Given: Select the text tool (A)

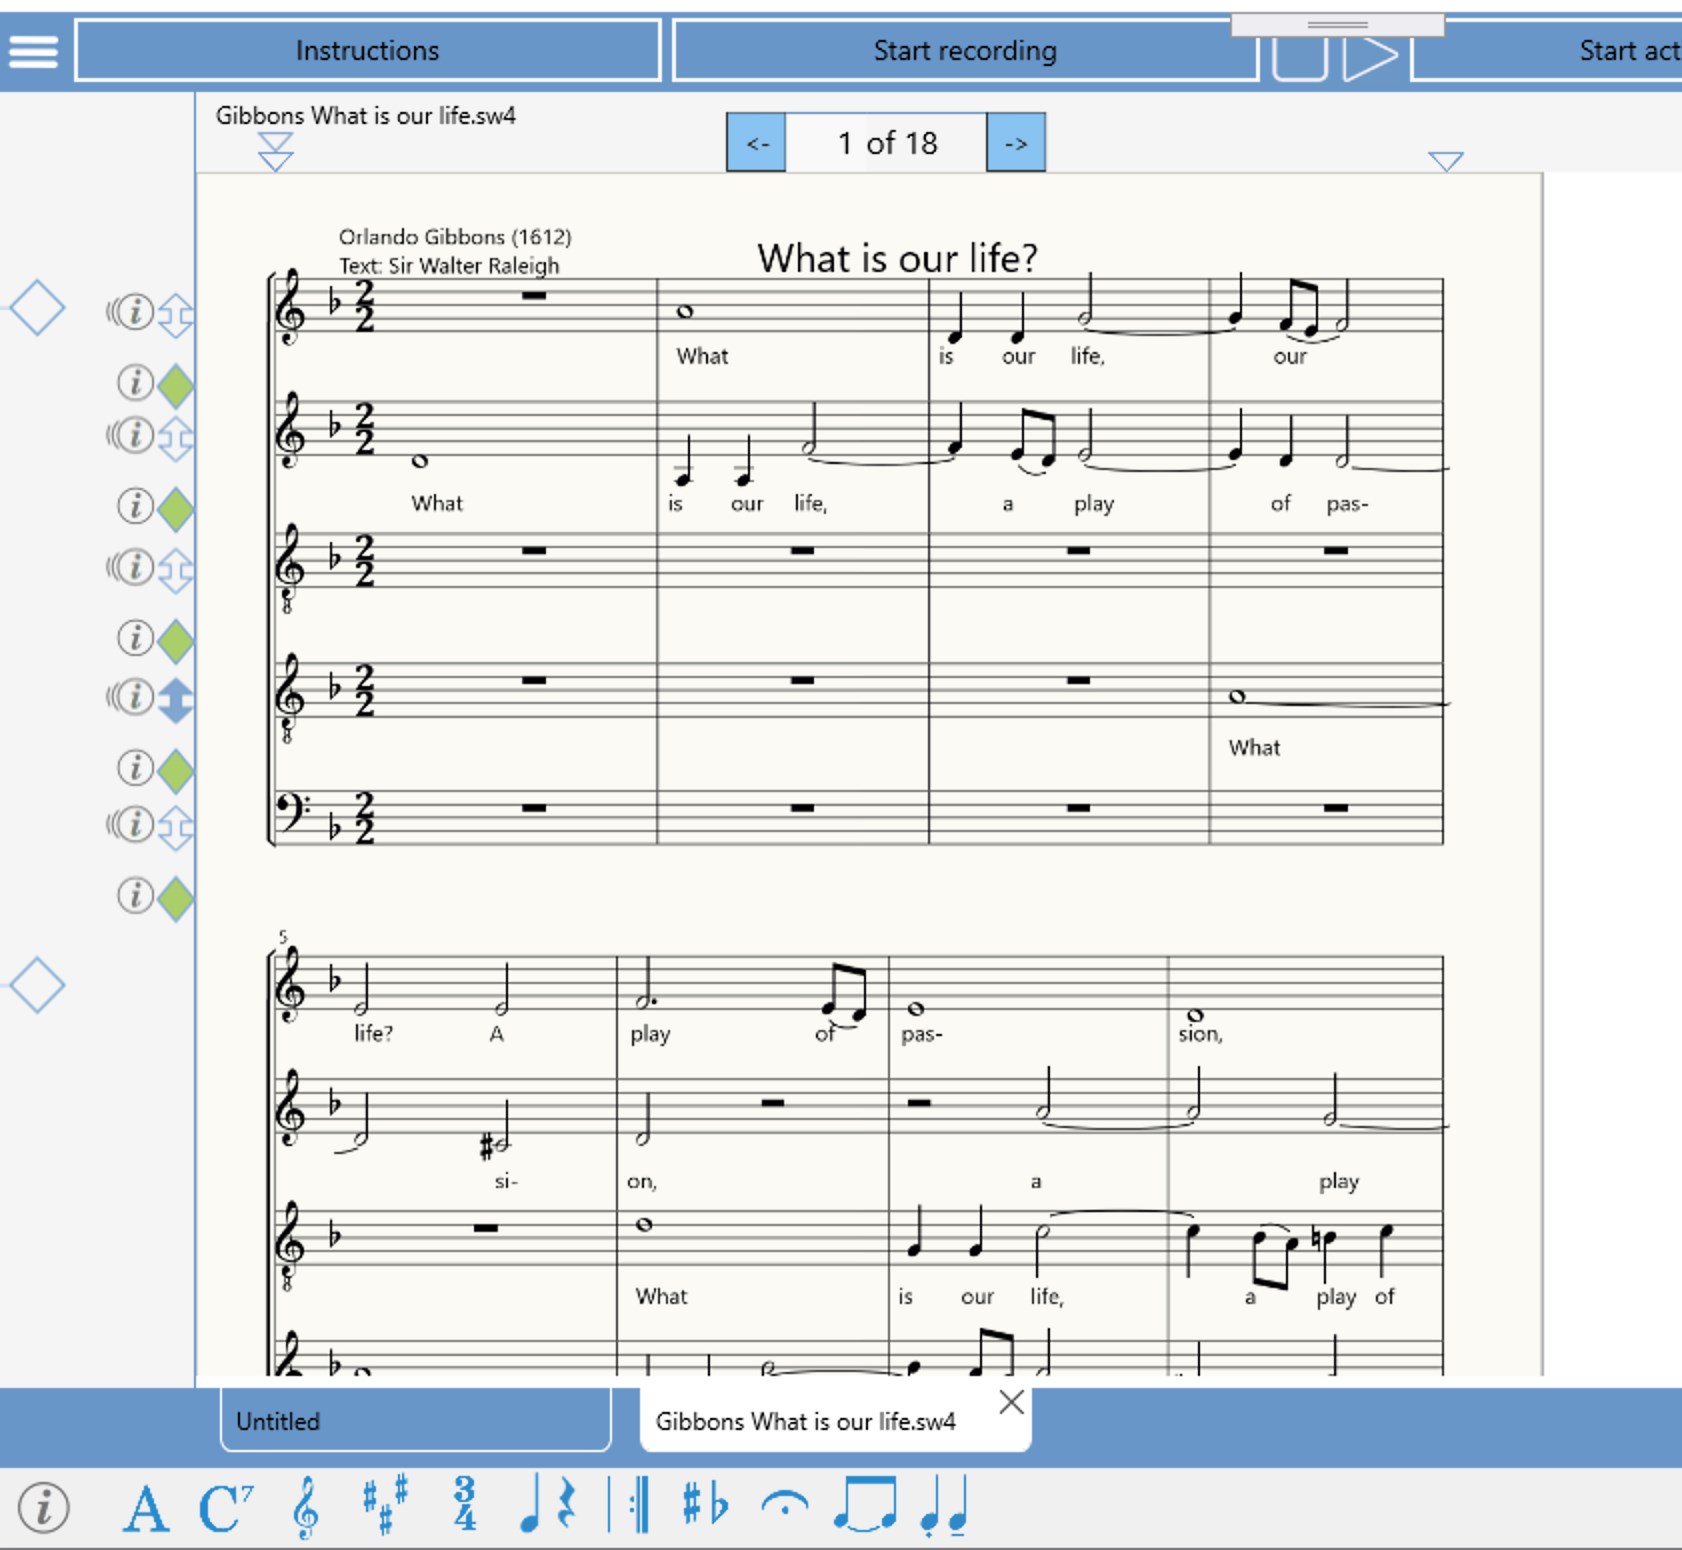Looking at the screenshot, I should click(146, 1508).
